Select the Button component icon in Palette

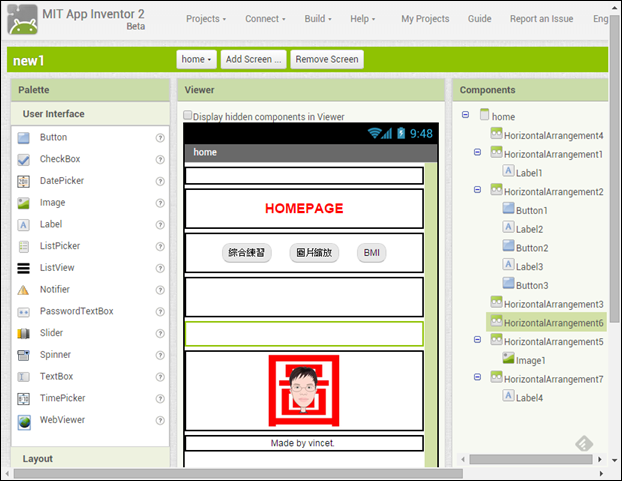click(23, 138)
